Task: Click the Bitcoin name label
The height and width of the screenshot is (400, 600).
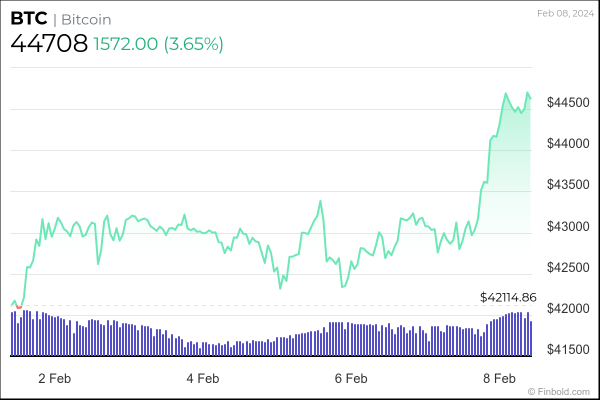Action: click(x=82, y=20)
